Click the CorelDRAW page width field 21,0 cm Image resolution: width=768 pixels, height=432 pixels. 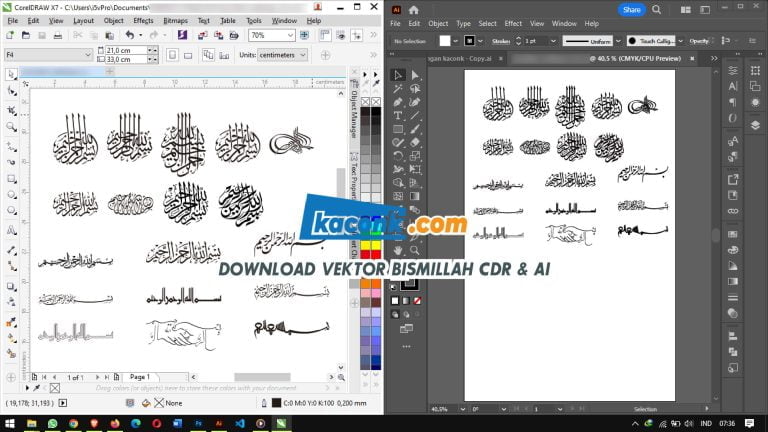pyautogui.click(x=125, y=50)
